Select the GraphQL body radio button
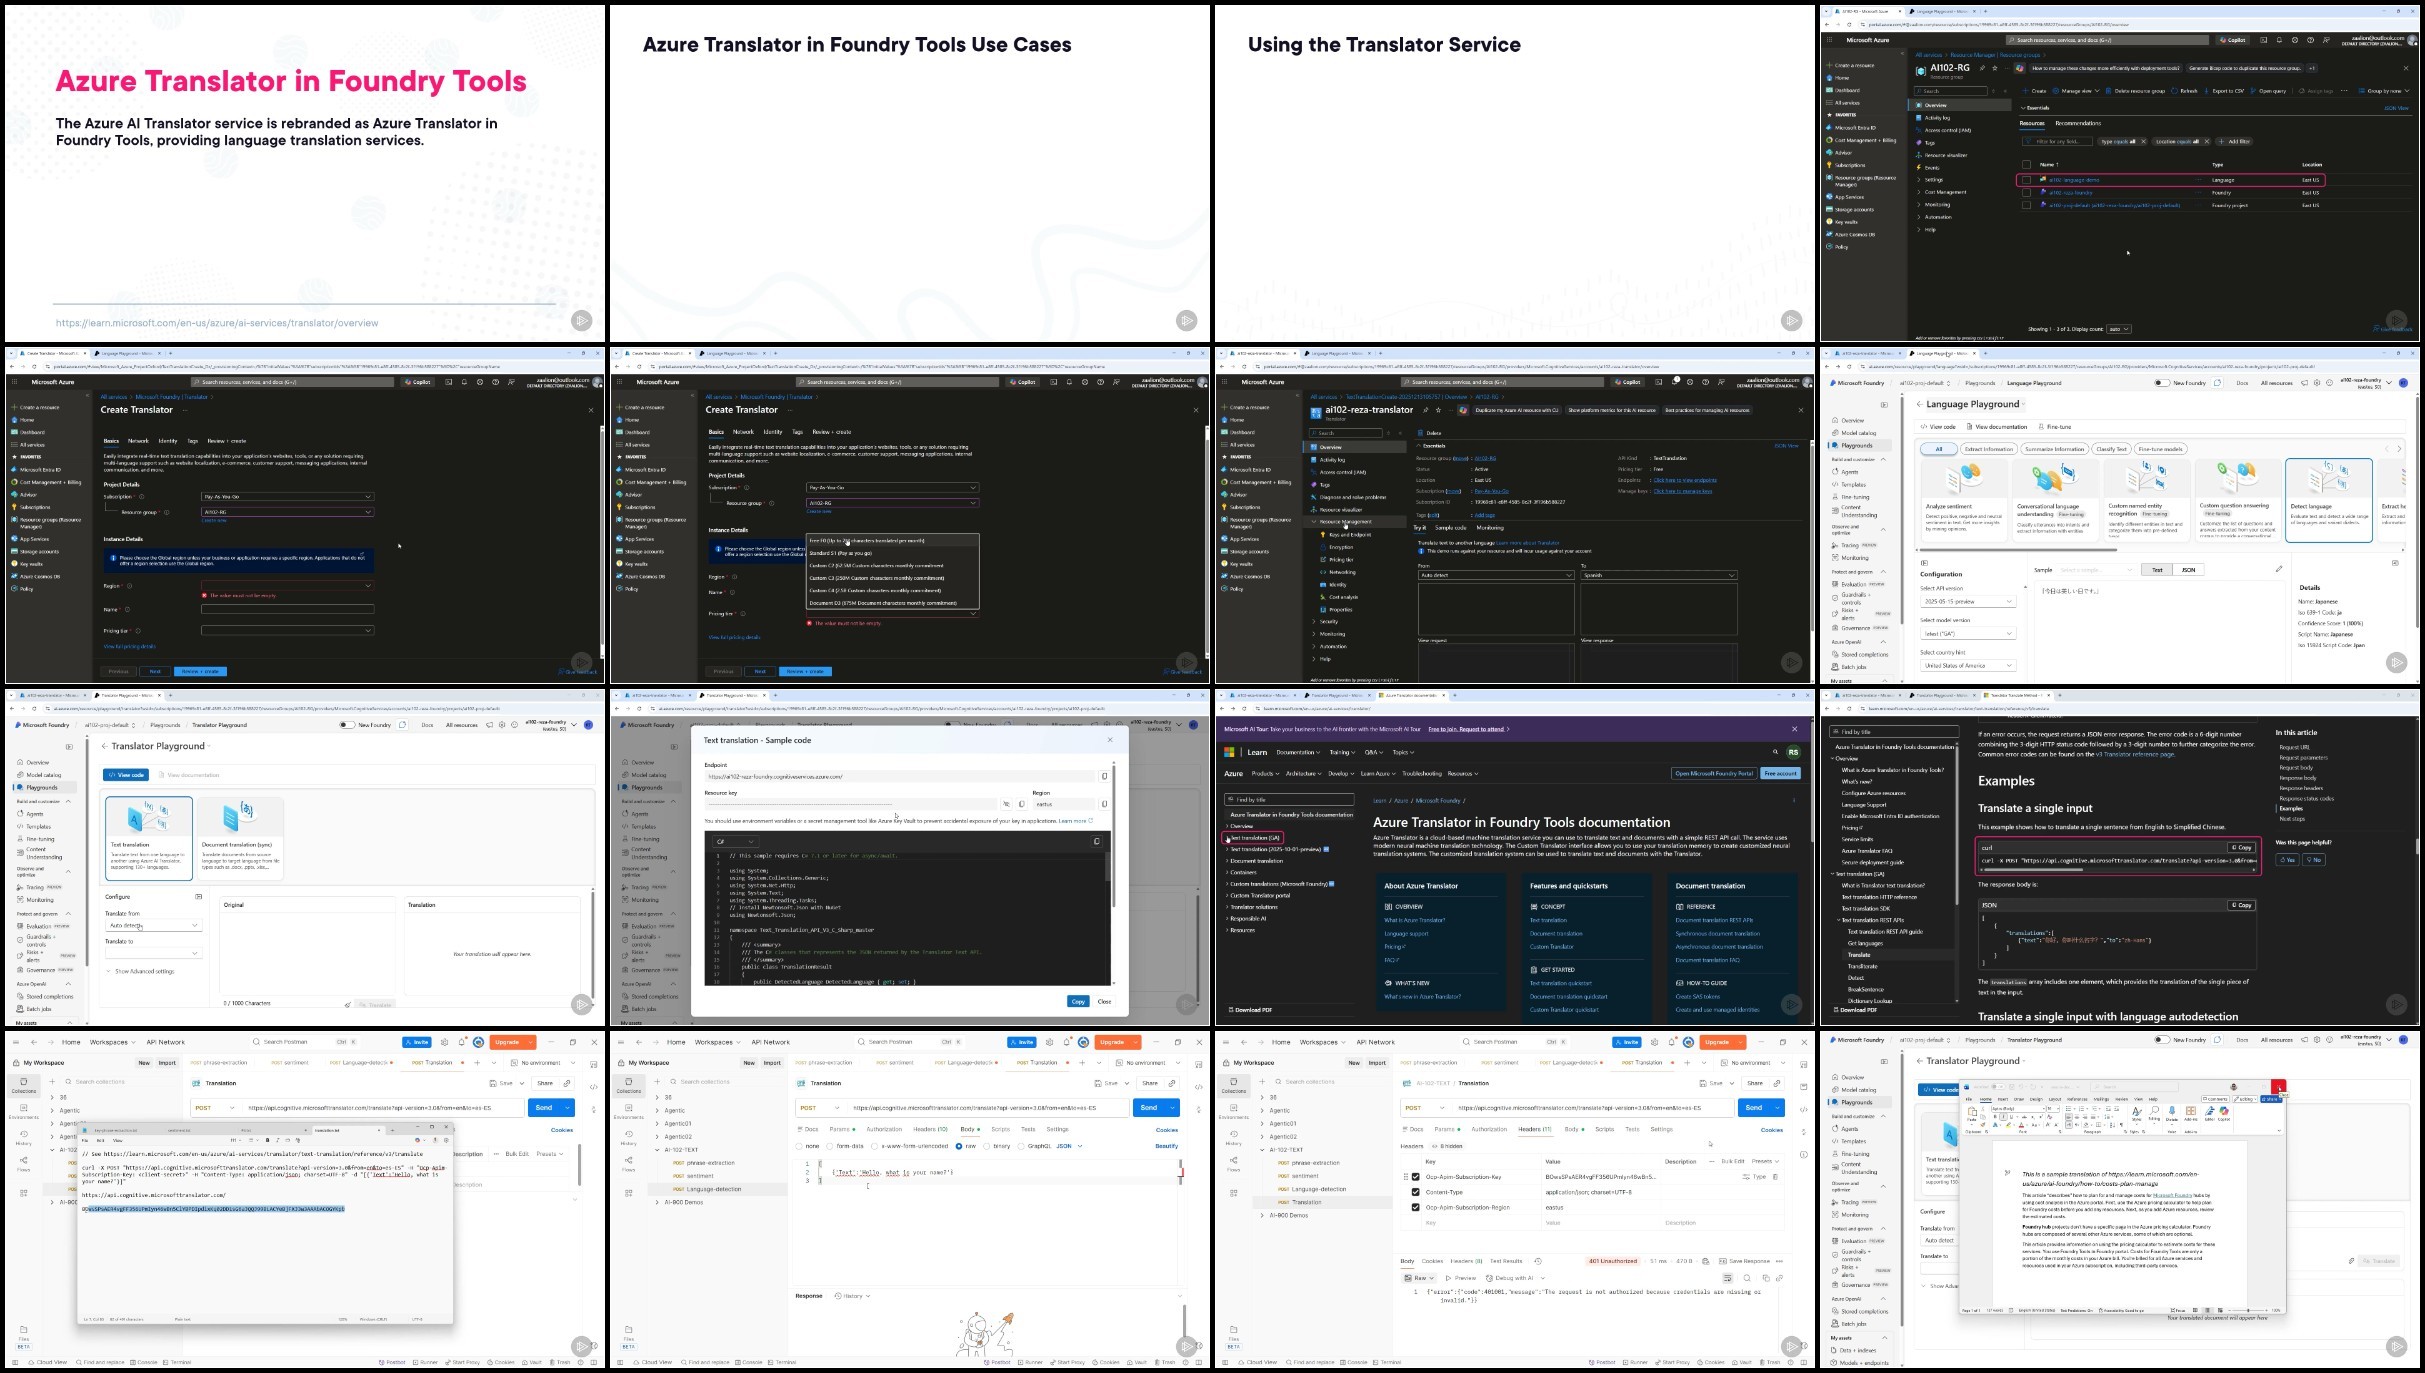The width and height of the screenshot is (2425, 1373). (1021, 1146)
